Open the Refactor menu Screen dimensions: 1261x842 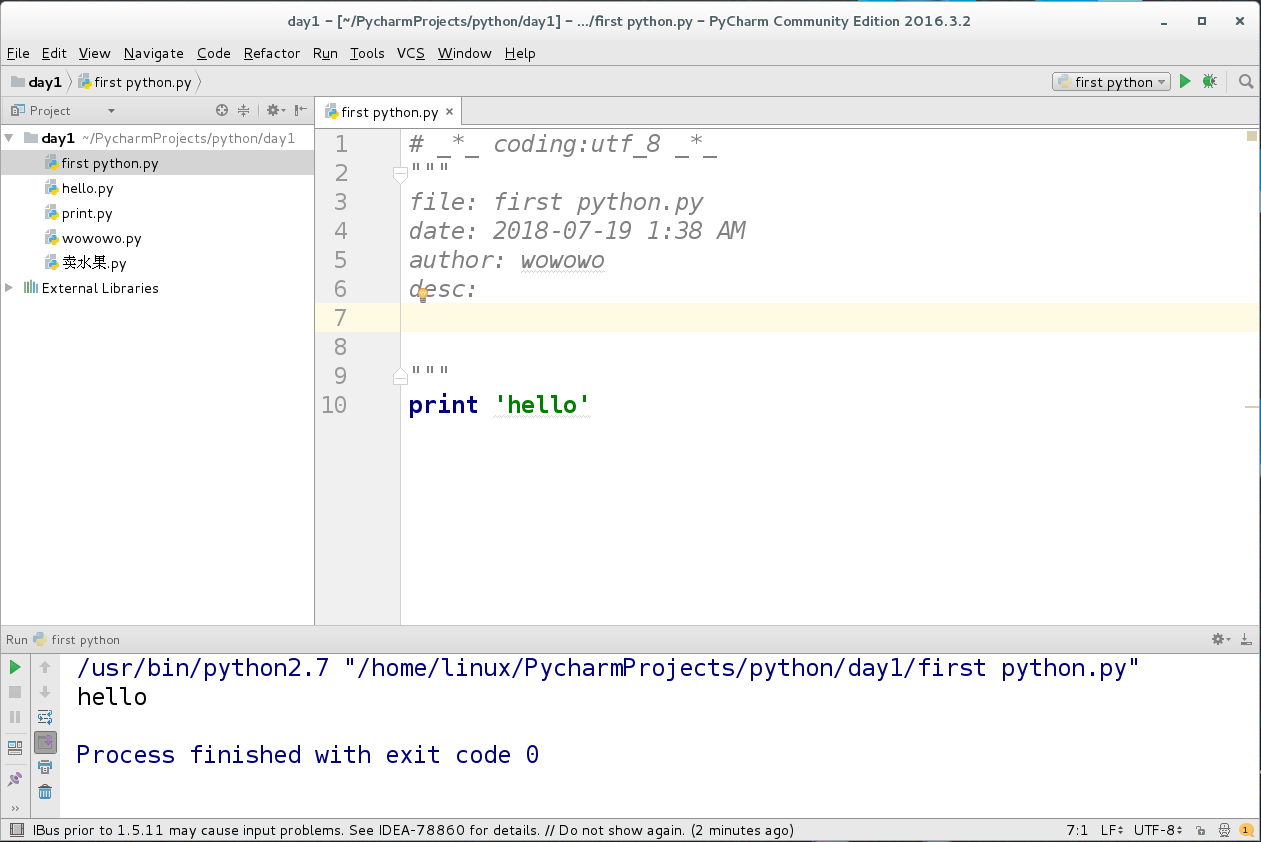272,53
